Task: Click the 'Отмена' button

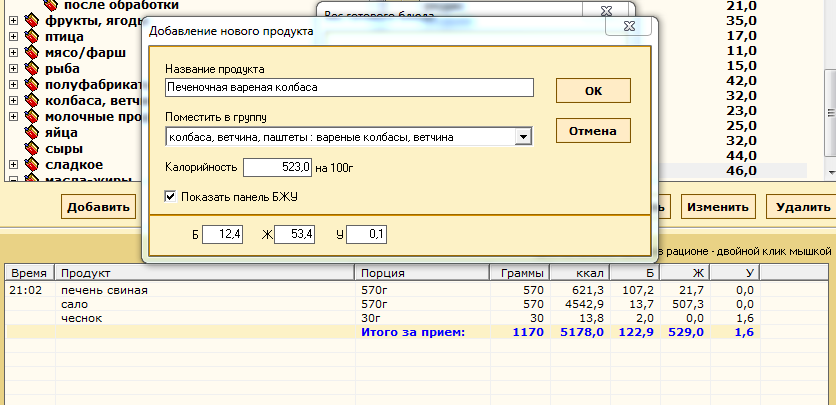Action: (593, 131)
